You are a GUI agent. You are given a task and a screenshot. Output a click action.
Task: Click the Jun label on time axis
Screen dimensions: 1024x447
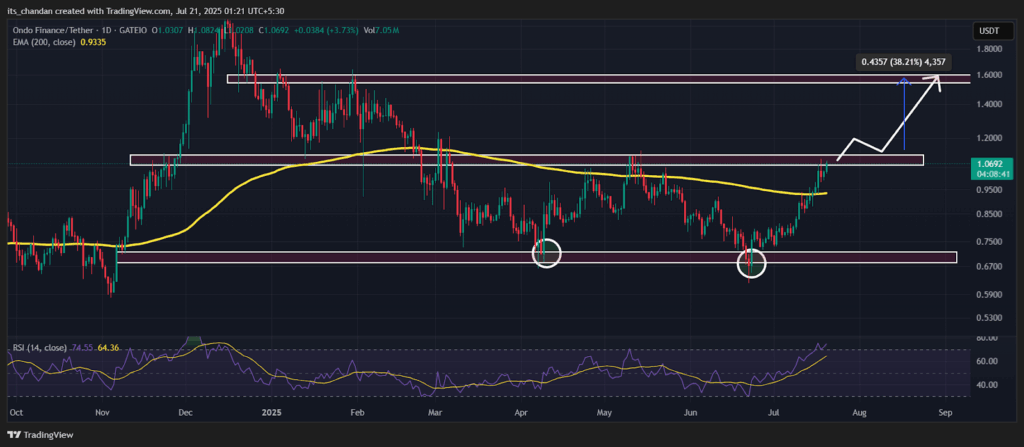[692, 413]
